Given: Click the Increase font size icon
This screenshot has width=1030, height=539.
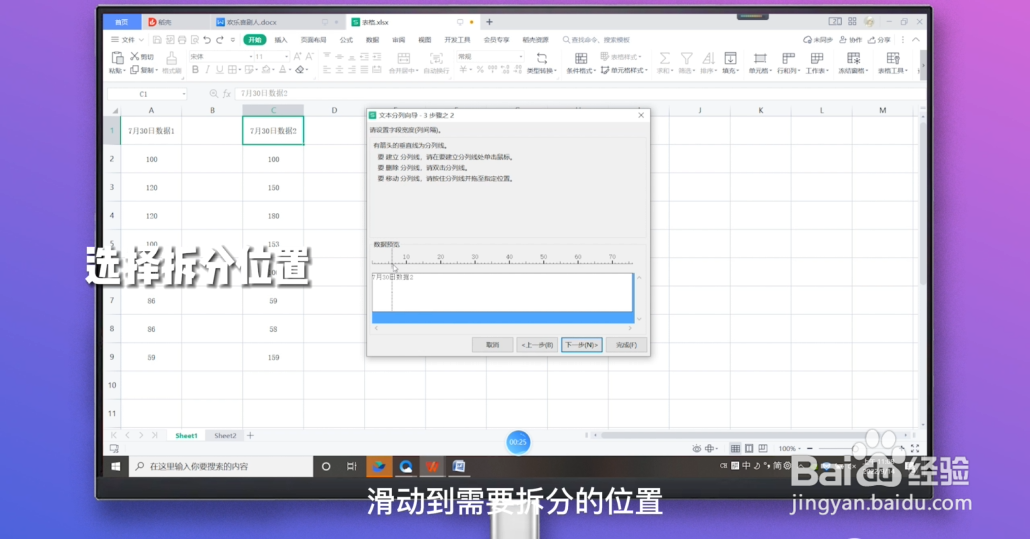Looking at the screenshot, I should tap(298, 56).
